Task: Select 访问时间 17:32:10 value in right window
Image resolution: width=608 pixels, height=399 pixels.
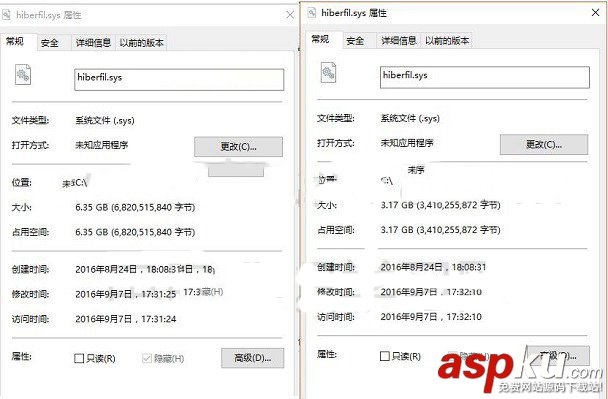Action: click(431, 316)
